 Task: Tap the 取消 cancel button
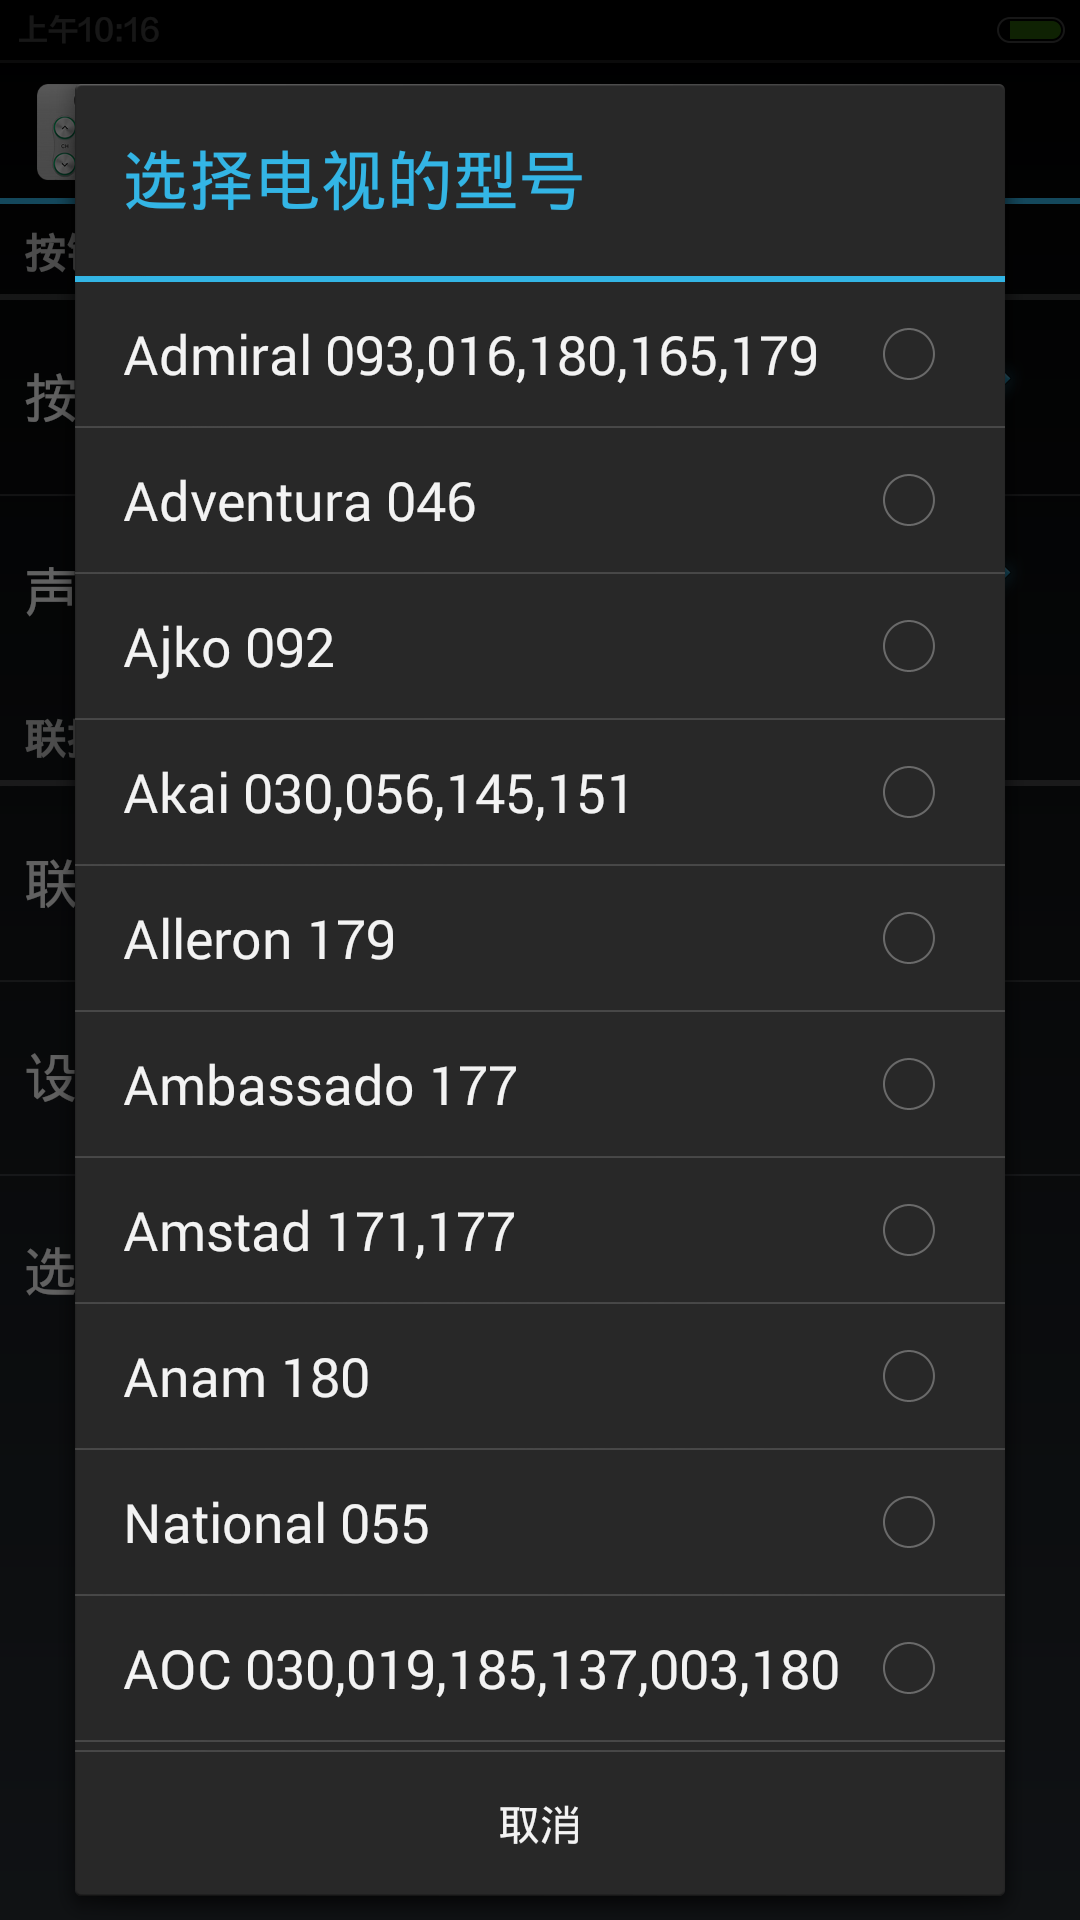pyautogui.click(x=540, y=1823)
